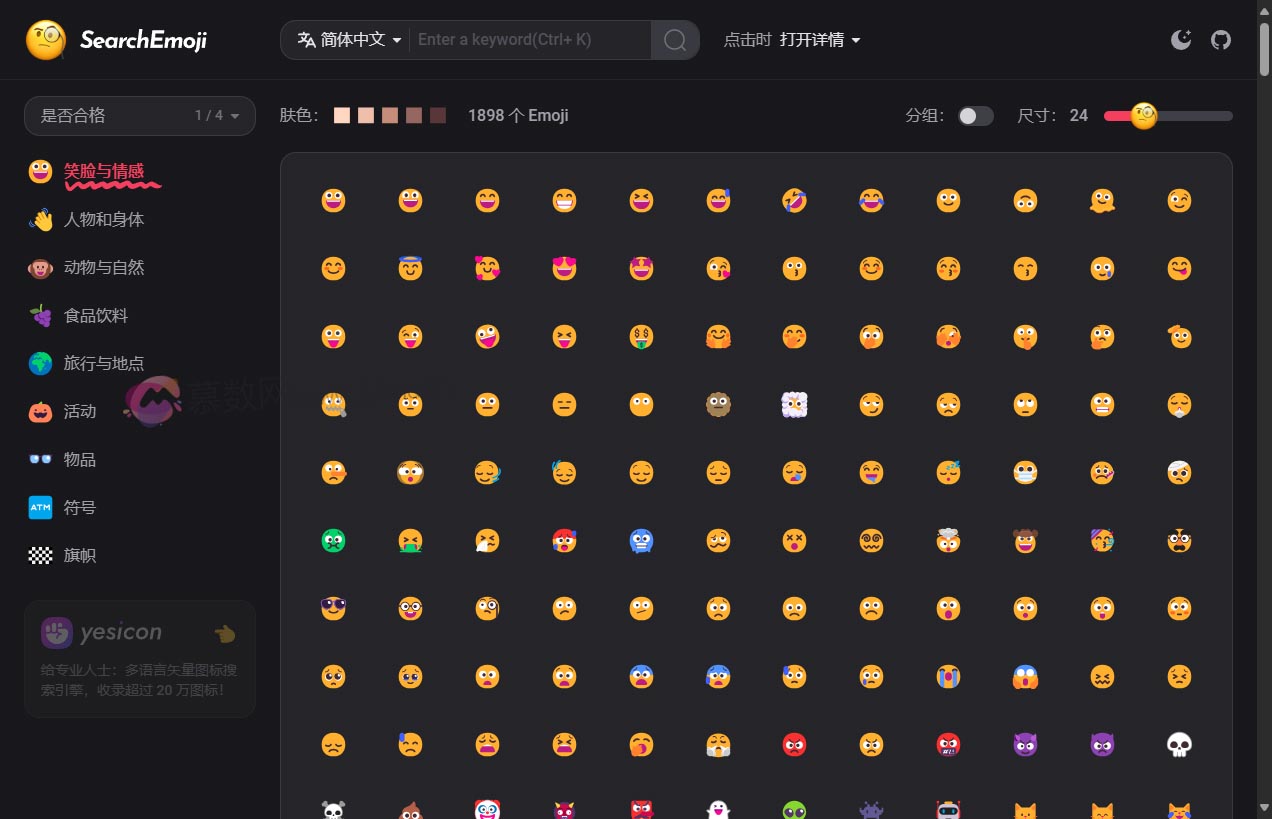Screen dimensions: 1272x819
Task: Click the money-mouth face emoji
Action: tap(641, 336)
